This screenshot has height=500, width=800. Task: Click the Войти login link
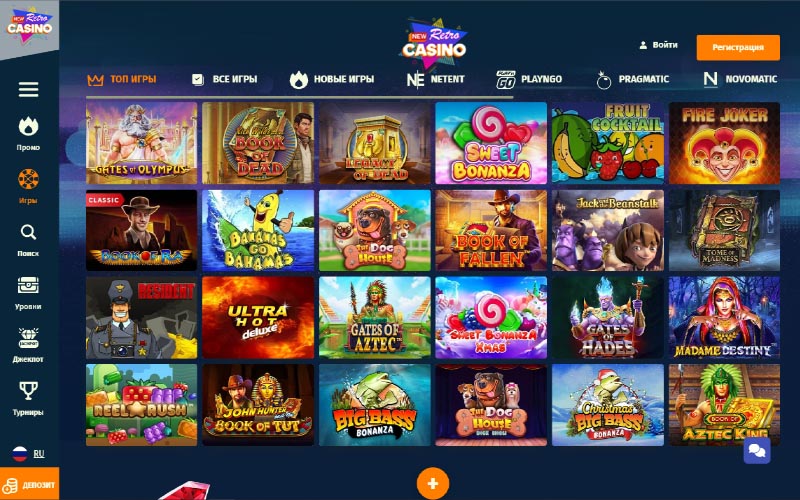click(658, 45)
